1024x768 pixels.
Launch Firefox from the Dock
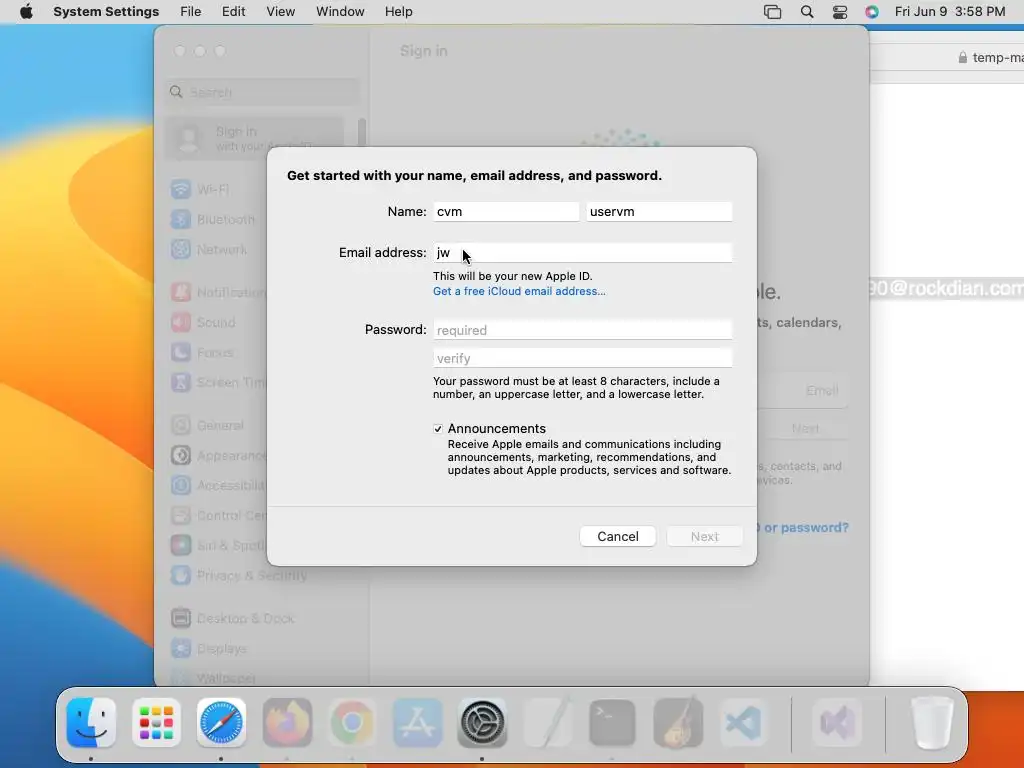coord(287,723)
